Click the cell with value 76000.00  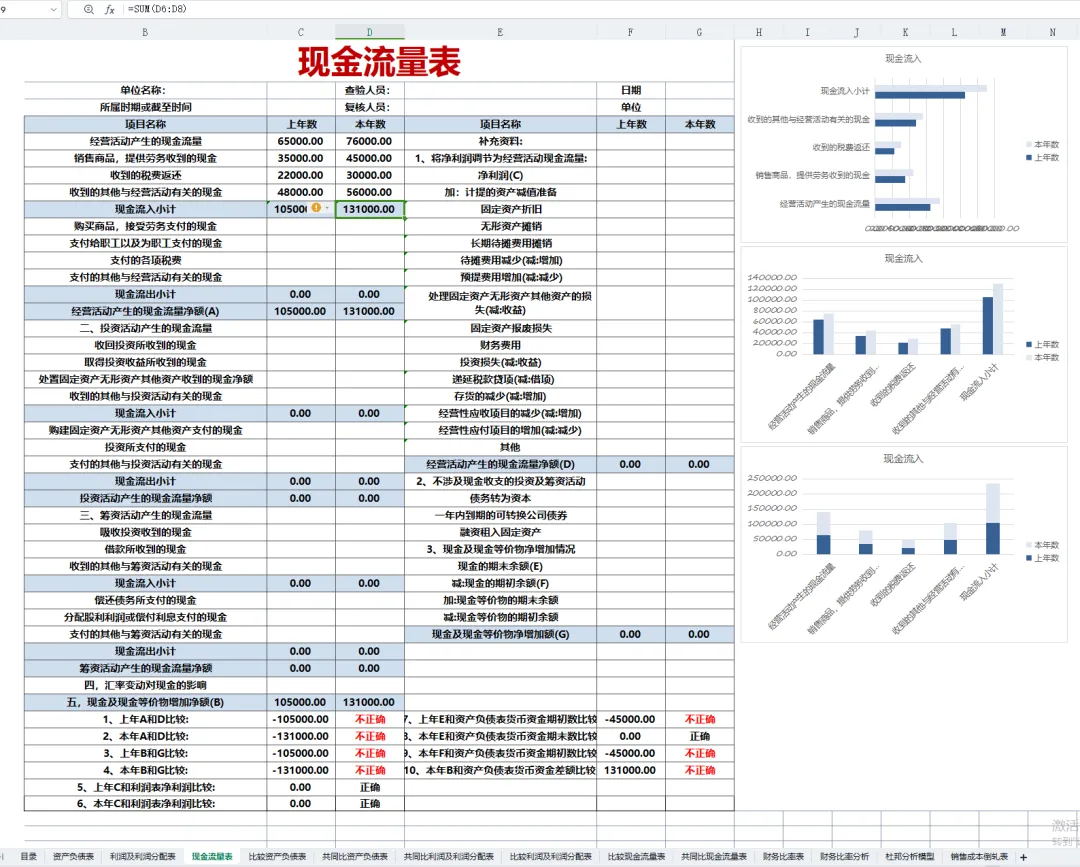370,141
